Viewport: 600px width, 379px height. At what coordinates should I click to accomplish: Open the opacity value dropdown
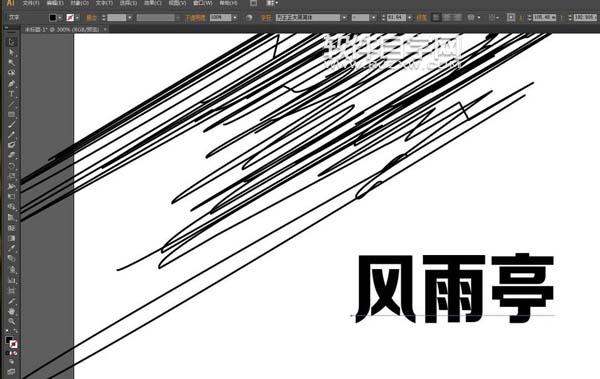(235, 18)
